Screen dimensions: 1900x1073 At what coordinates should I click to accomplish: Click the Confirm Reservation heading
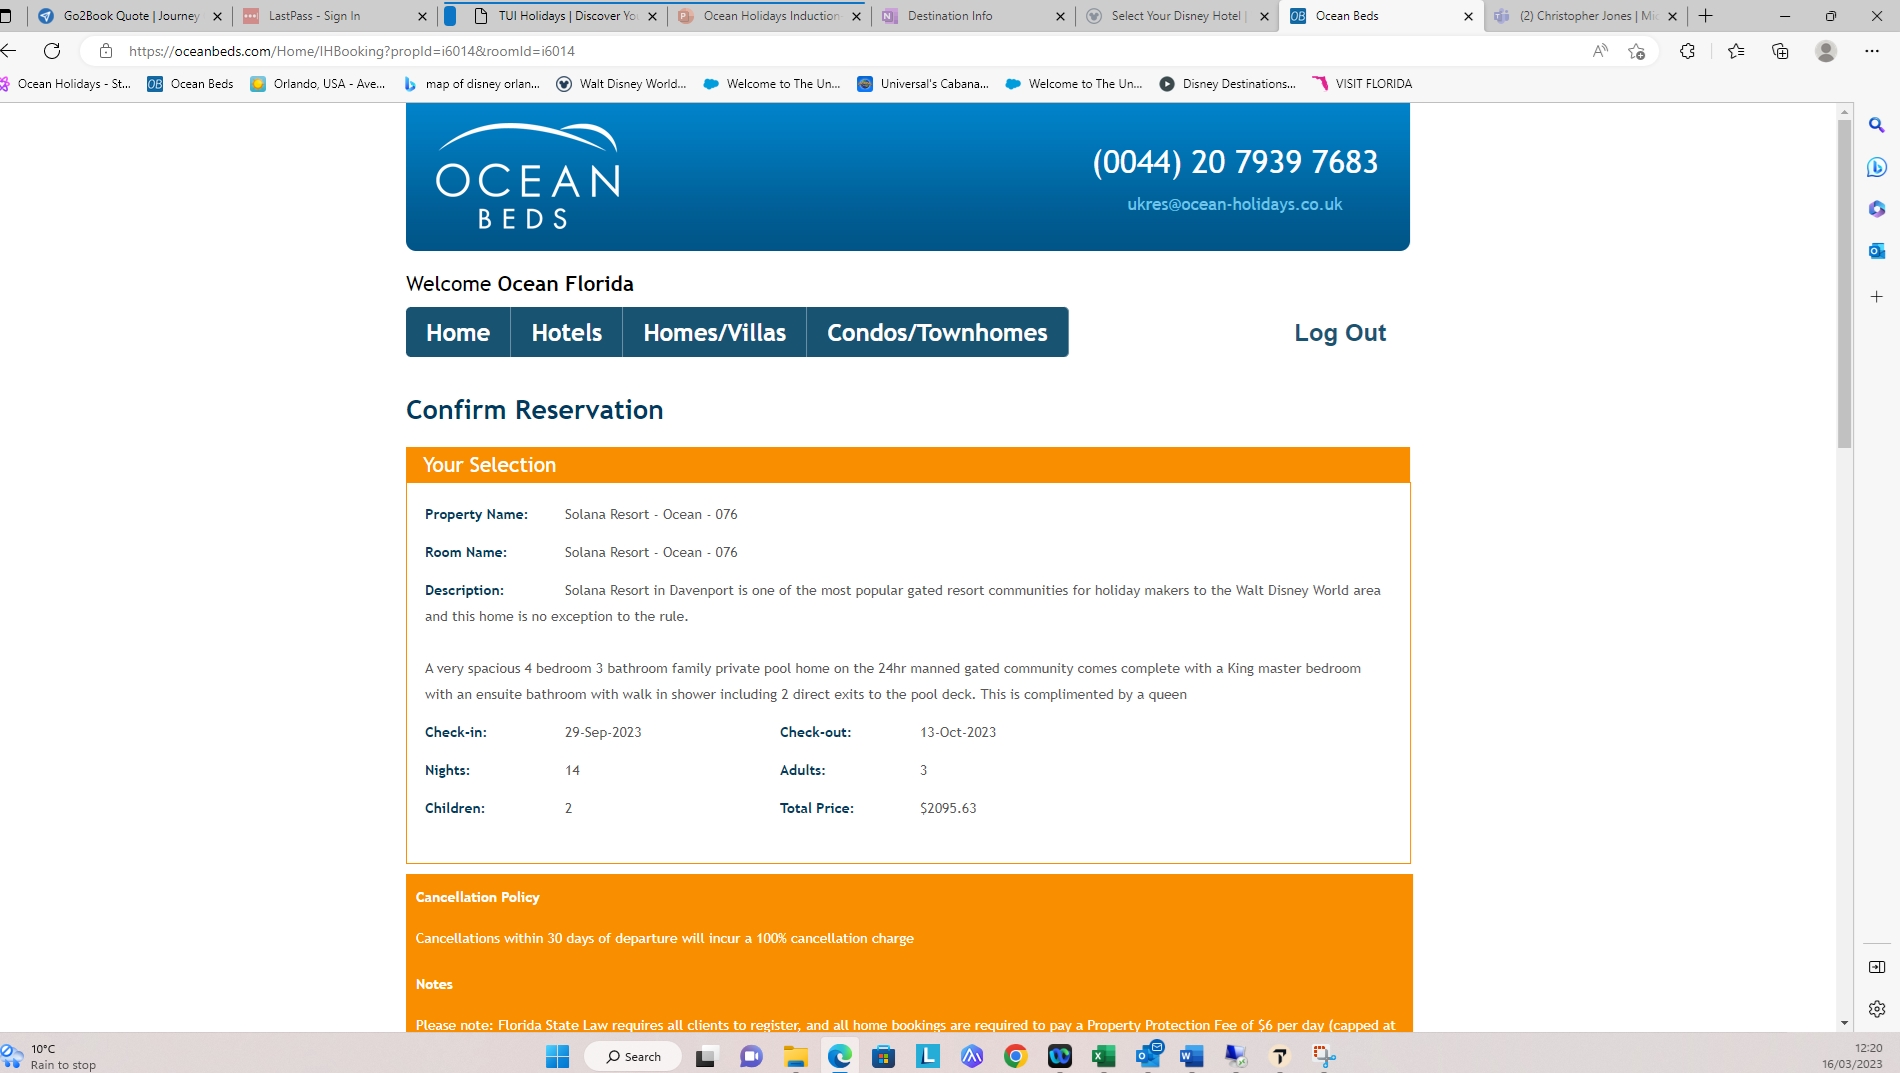pos(535,410)
